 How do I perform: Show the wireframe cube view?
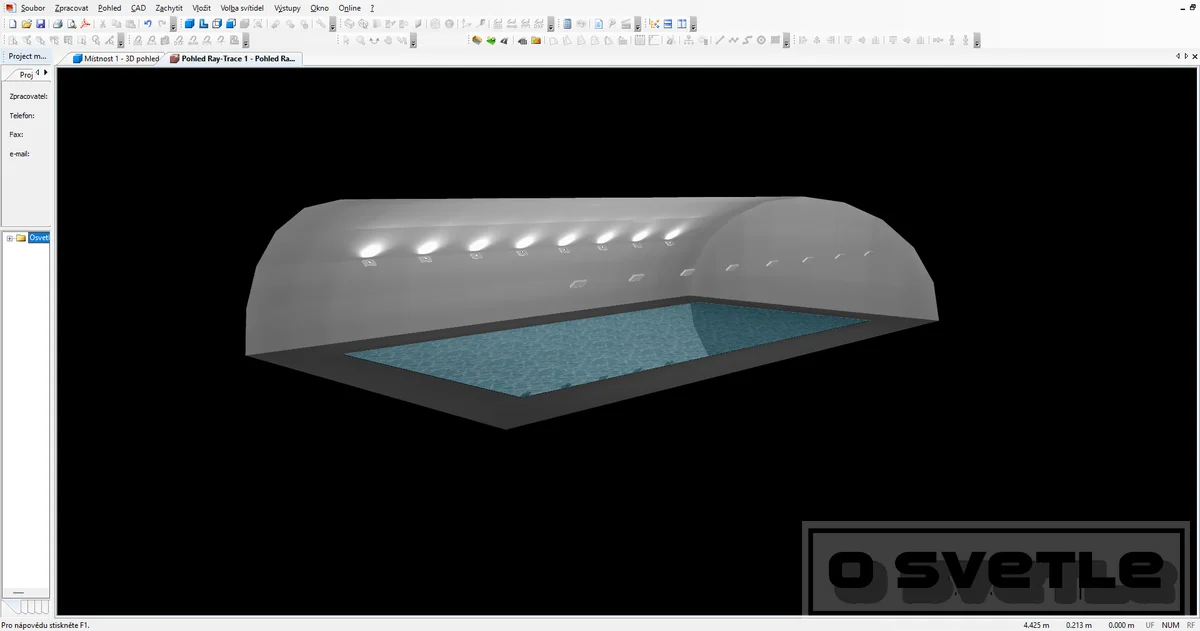point(217,24)
